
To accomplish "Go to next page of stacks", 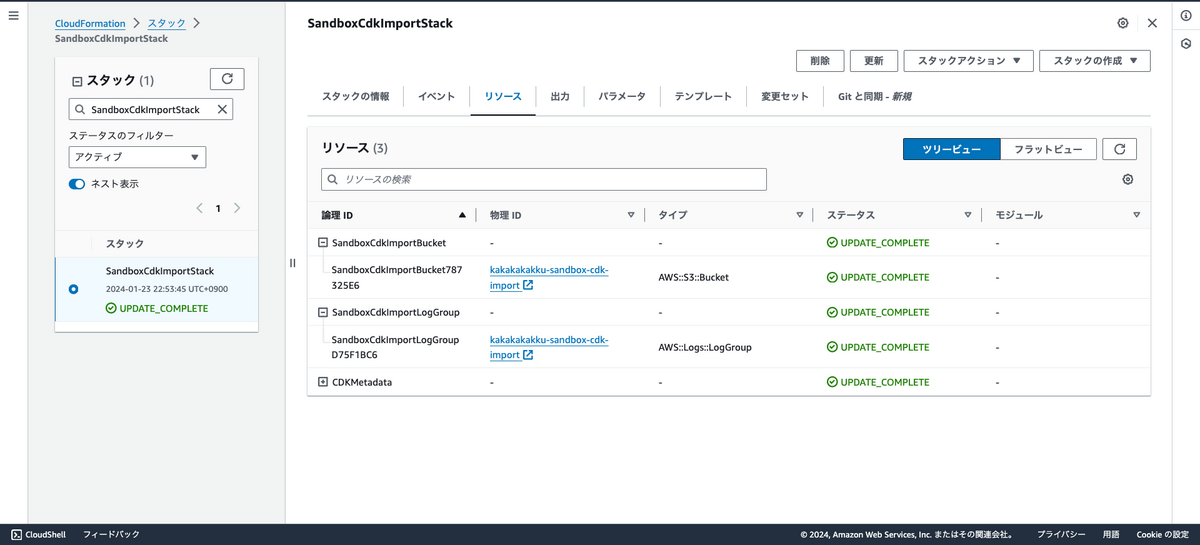I will click(x=237, y=209).
